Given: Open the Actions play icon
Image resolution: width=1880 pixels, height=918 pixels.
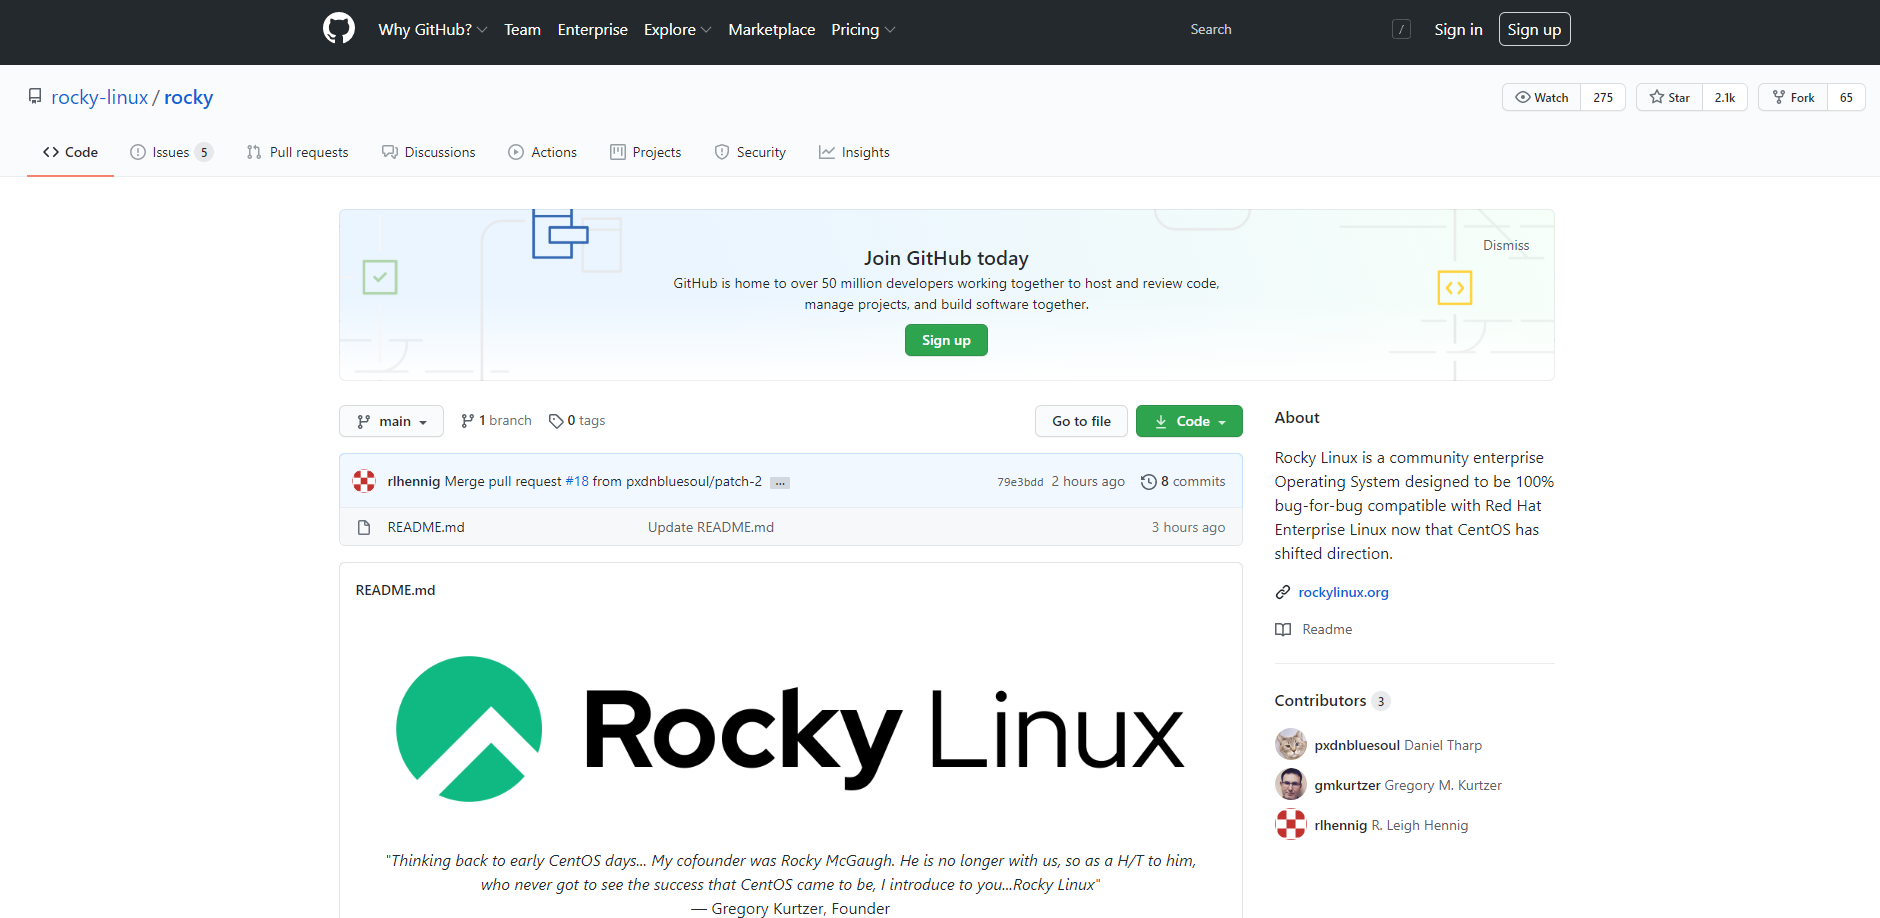Looking at the screenshot, I should coord(517,151).
